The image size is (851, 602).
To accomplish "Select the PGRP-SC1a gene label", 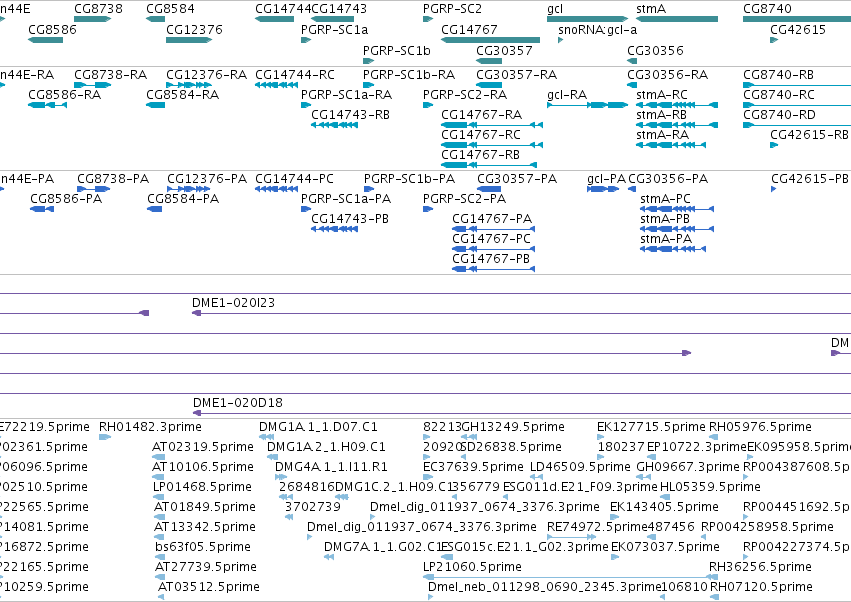I will click(x=334, y=29).
